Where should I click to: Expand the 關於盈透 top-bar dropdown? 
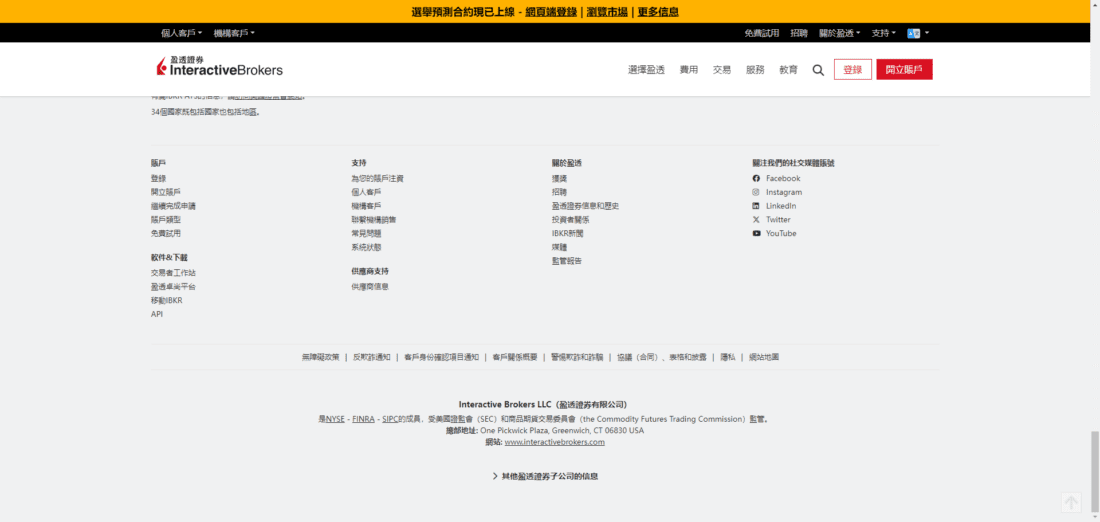tap(840, 33)
